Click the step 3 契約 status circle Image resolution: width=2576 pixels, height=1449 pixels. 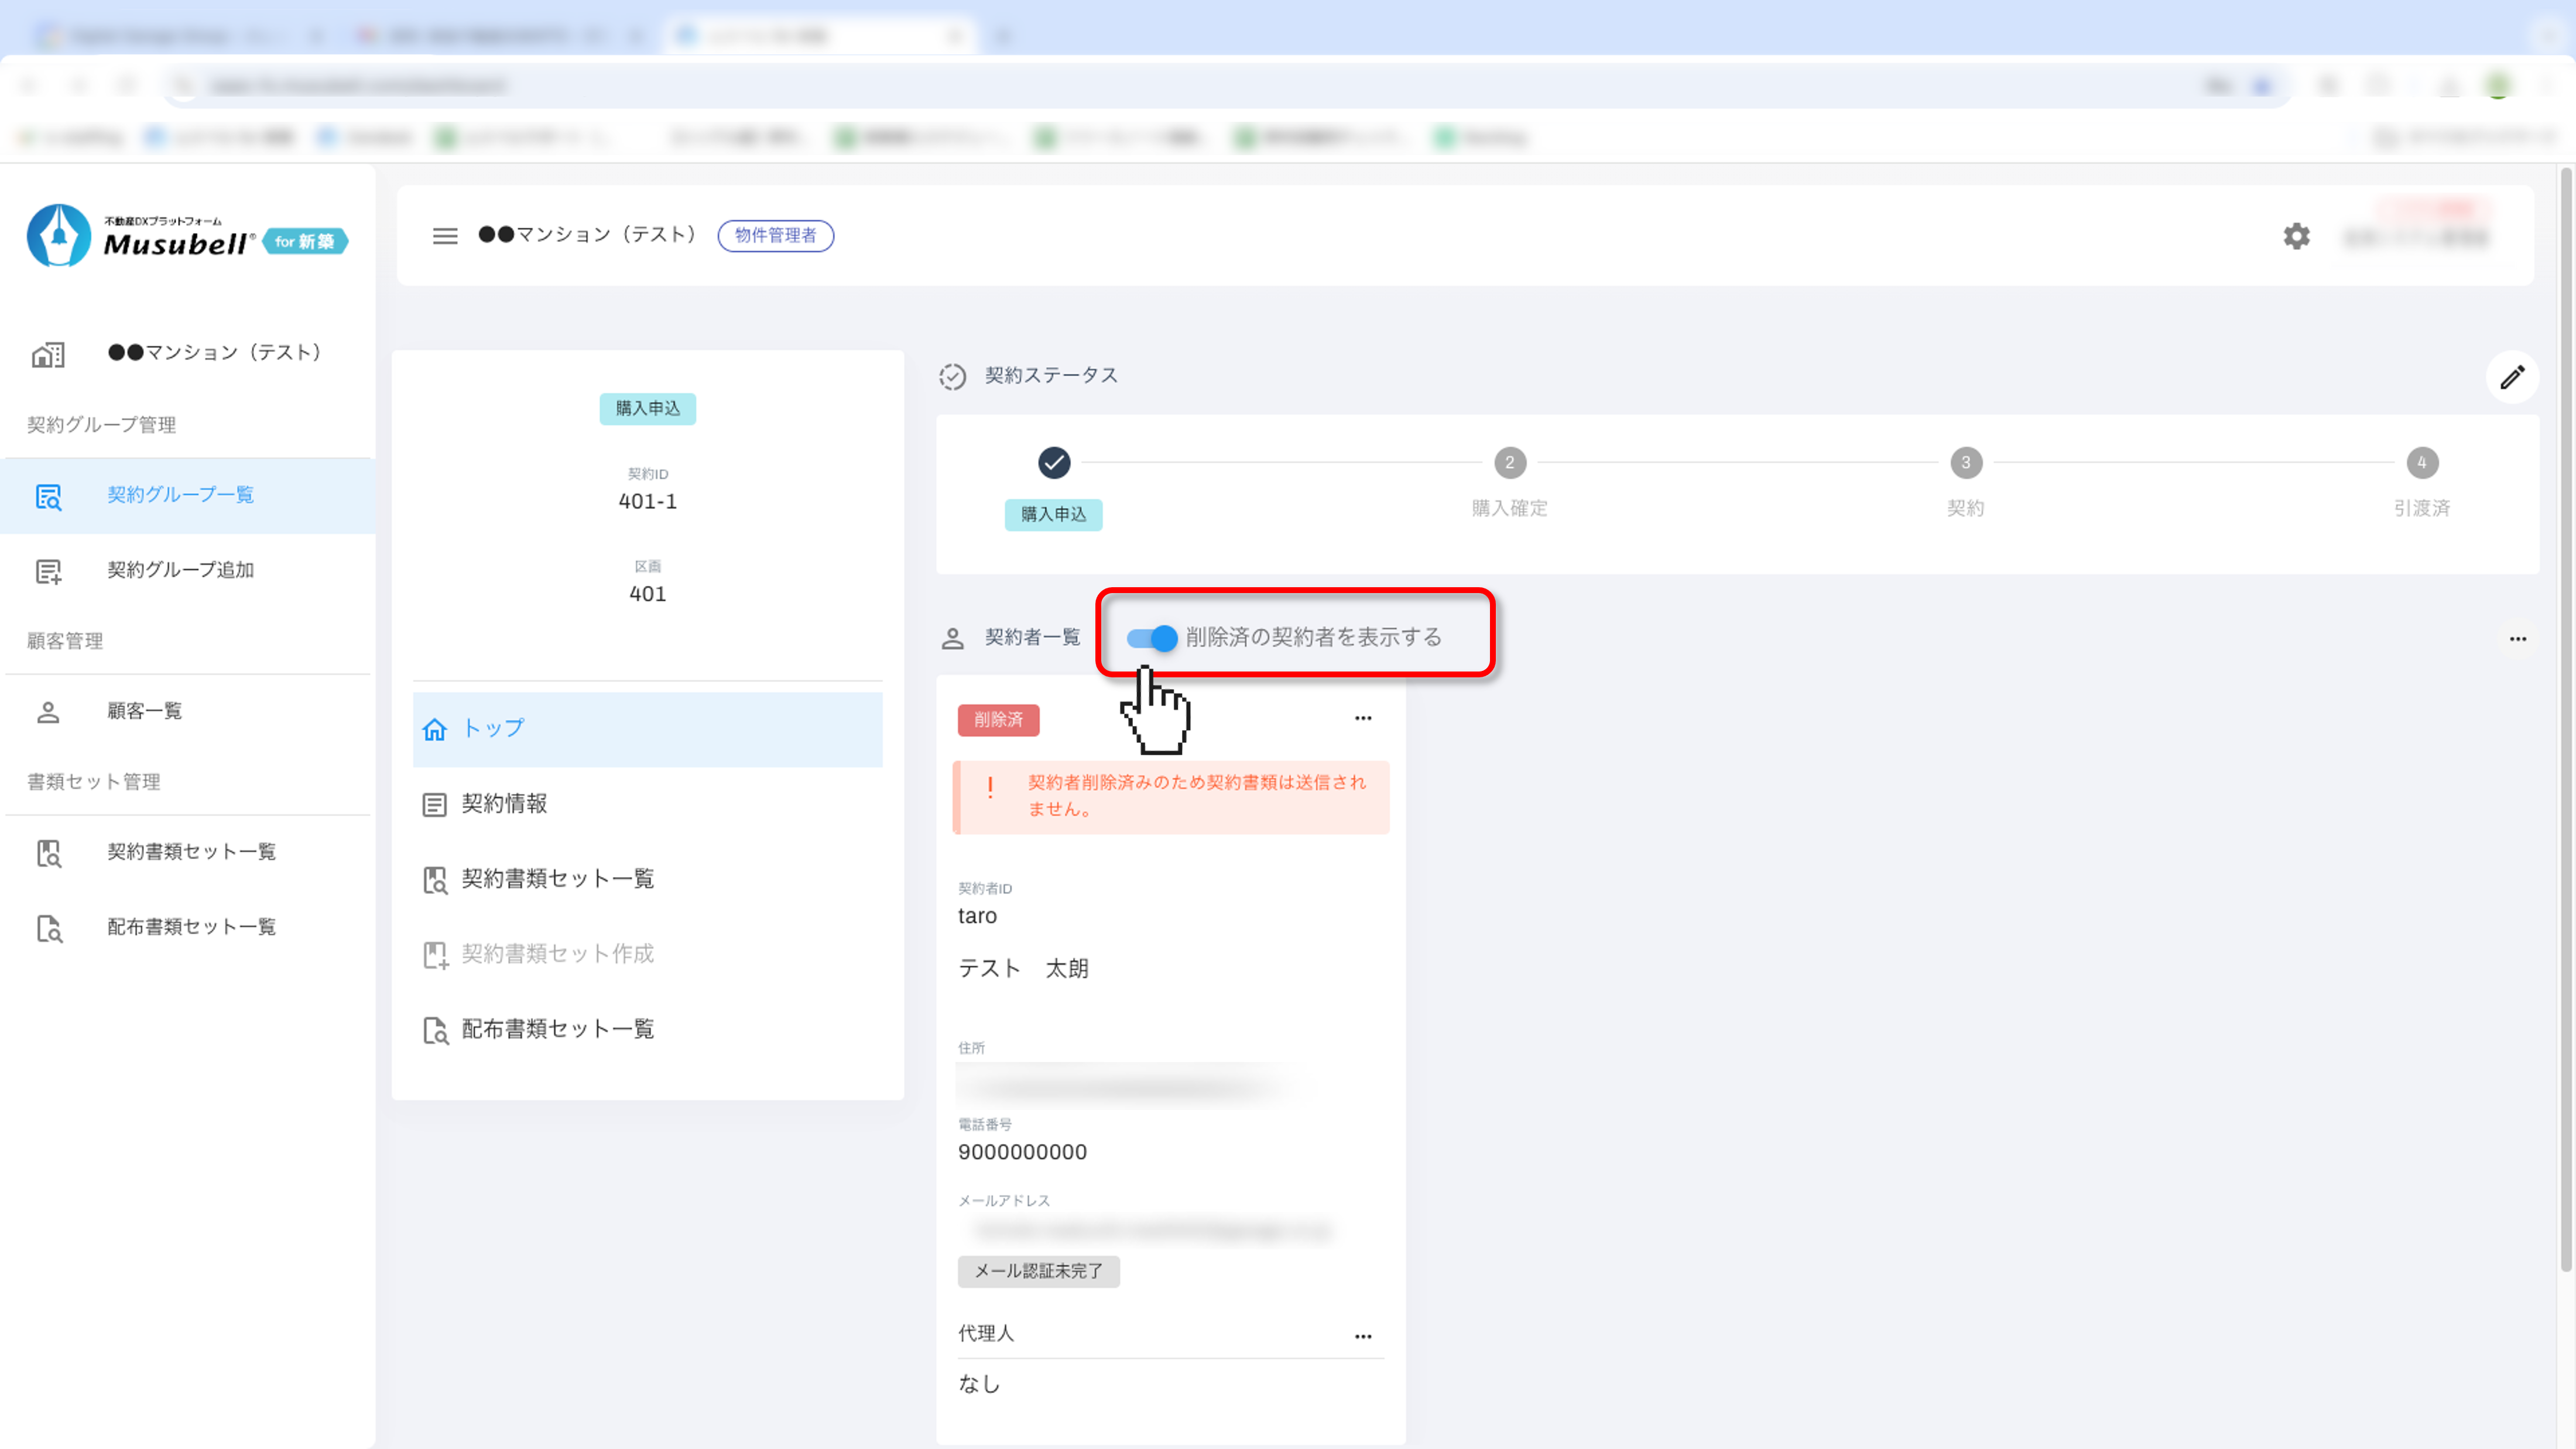point(1965,463)
